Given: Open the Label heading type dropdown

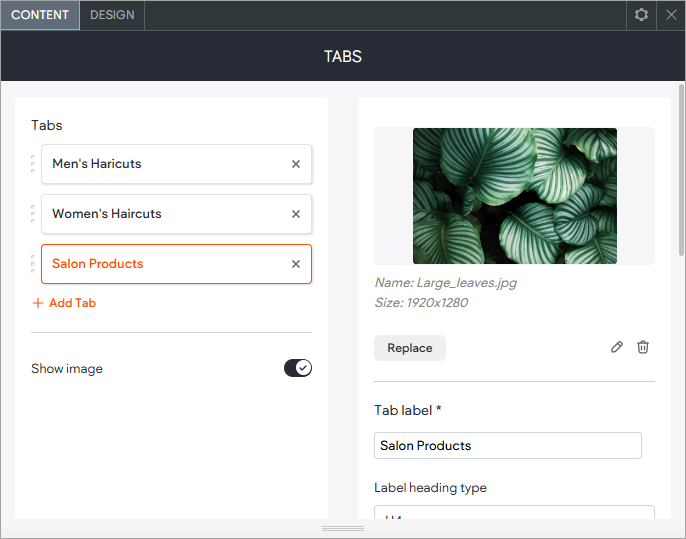Looking at the screenshot, I should point(514,515).
